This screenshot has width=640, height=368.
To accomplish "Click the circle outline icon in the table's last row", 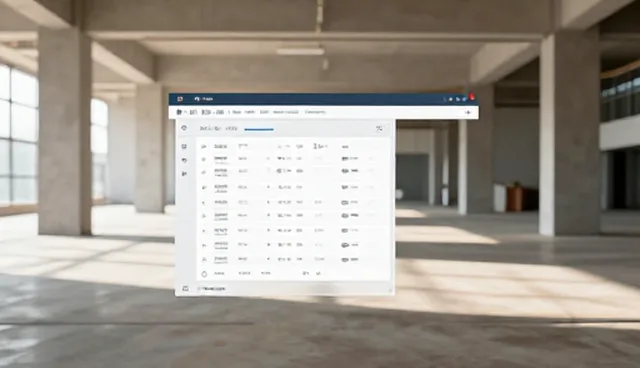I will tap(204, 274).
